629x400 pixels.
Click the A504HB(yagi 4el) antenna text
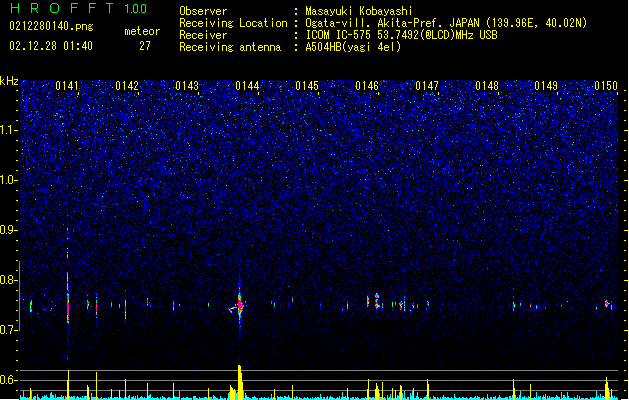pyautogui.click(x=353, y=47)
